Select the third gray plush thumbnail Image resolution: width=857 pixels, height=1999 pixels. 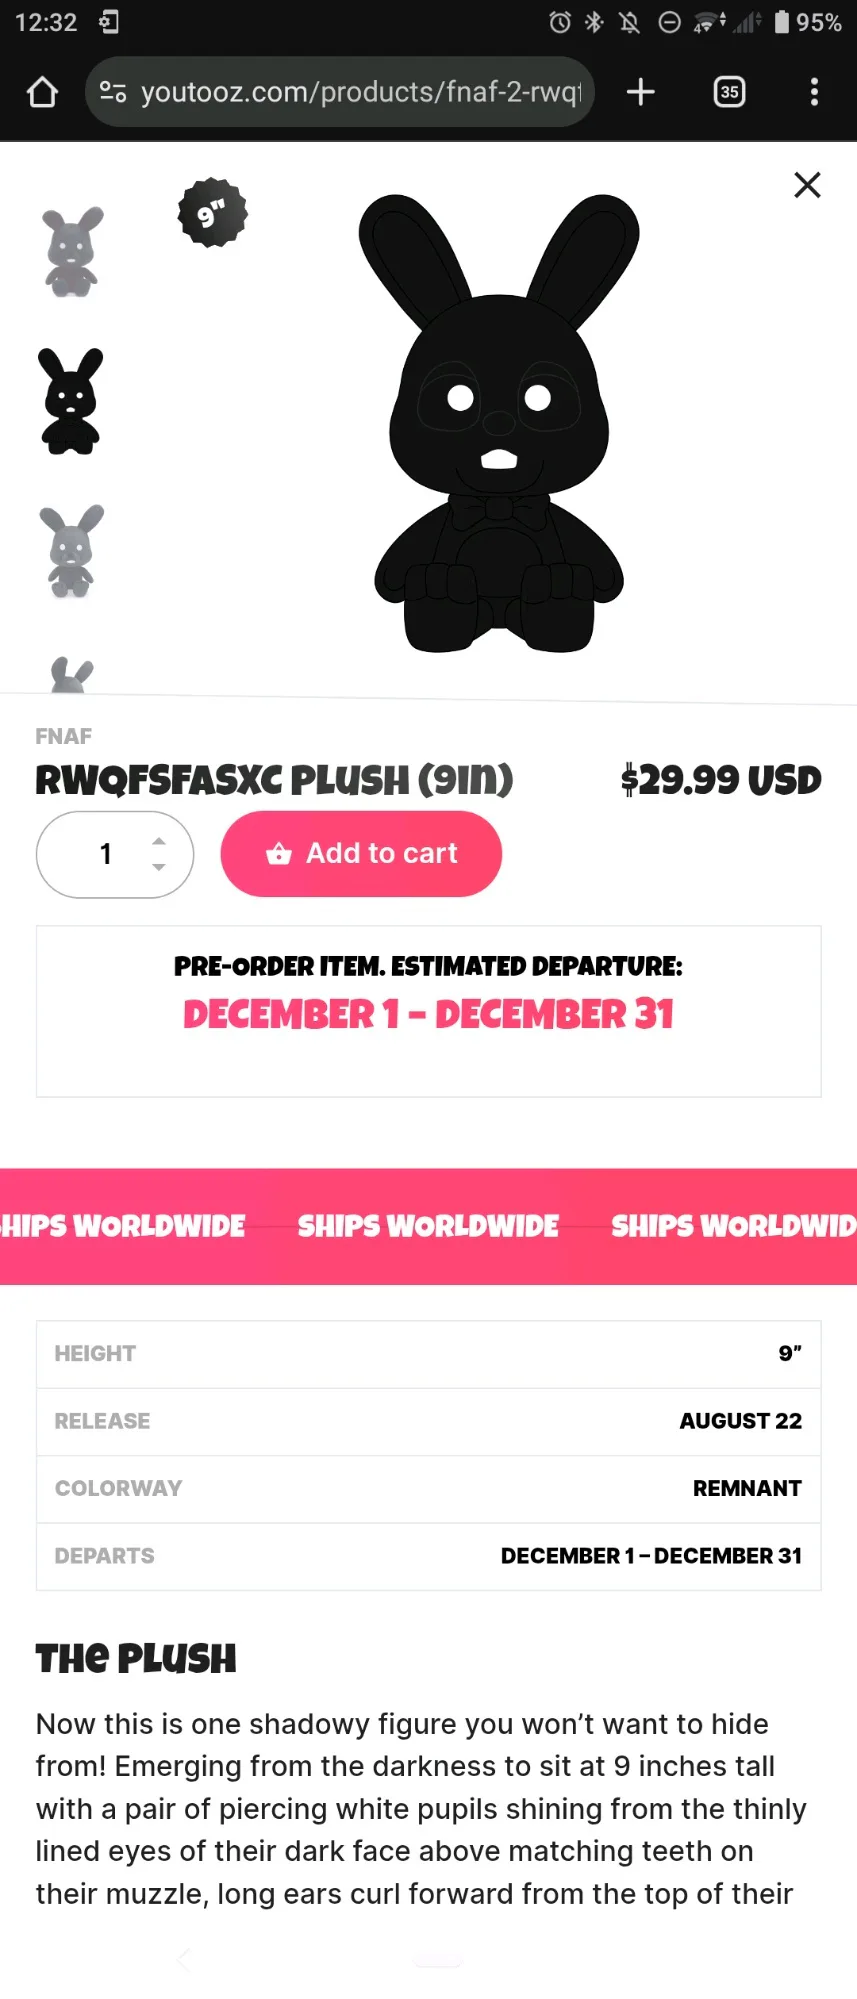71,551
